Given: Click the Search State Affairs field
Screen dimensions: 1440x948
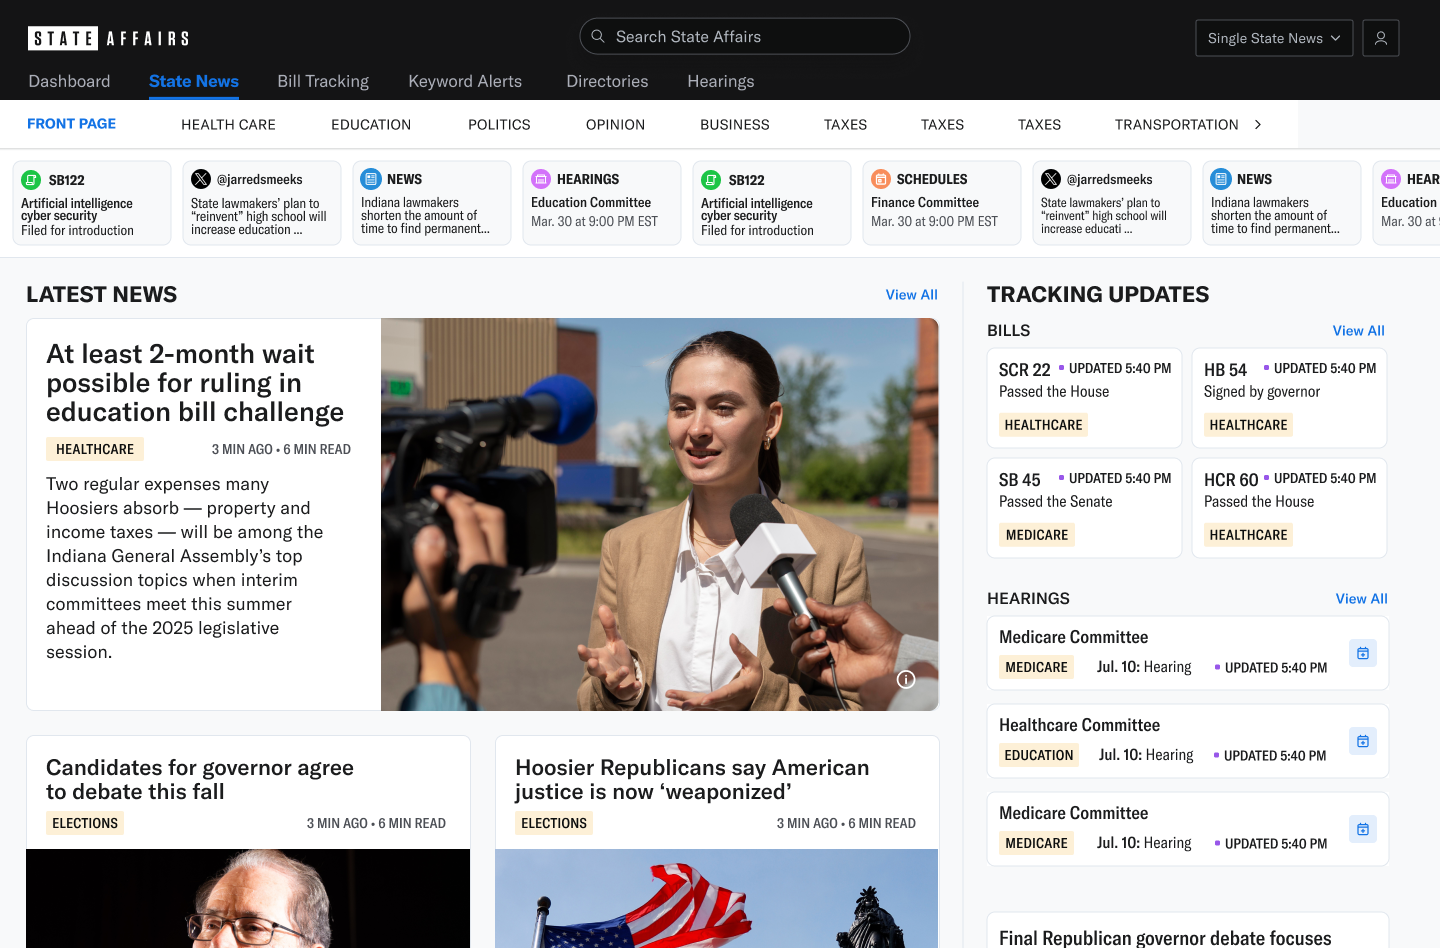Looking at the screenshot, I should (745, 36).
